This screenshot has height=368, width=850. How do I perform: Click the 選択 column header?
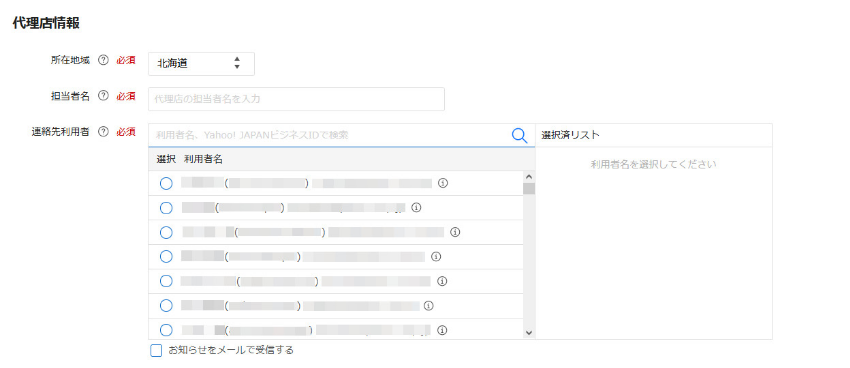click(166, 159)
